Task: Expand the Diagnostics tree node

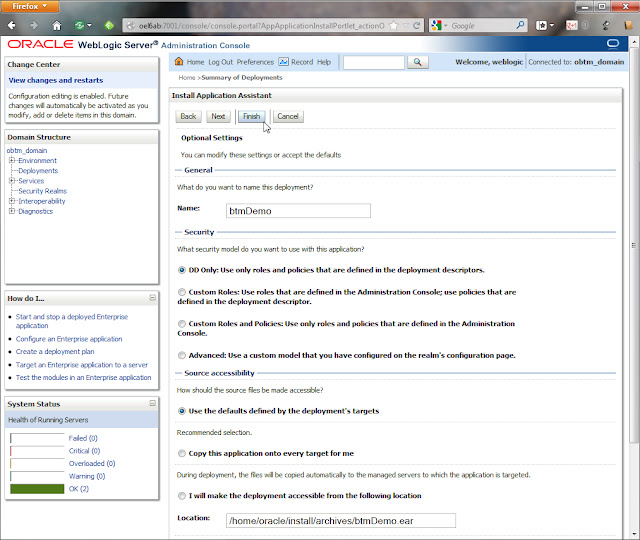Action: coord(12,211)
